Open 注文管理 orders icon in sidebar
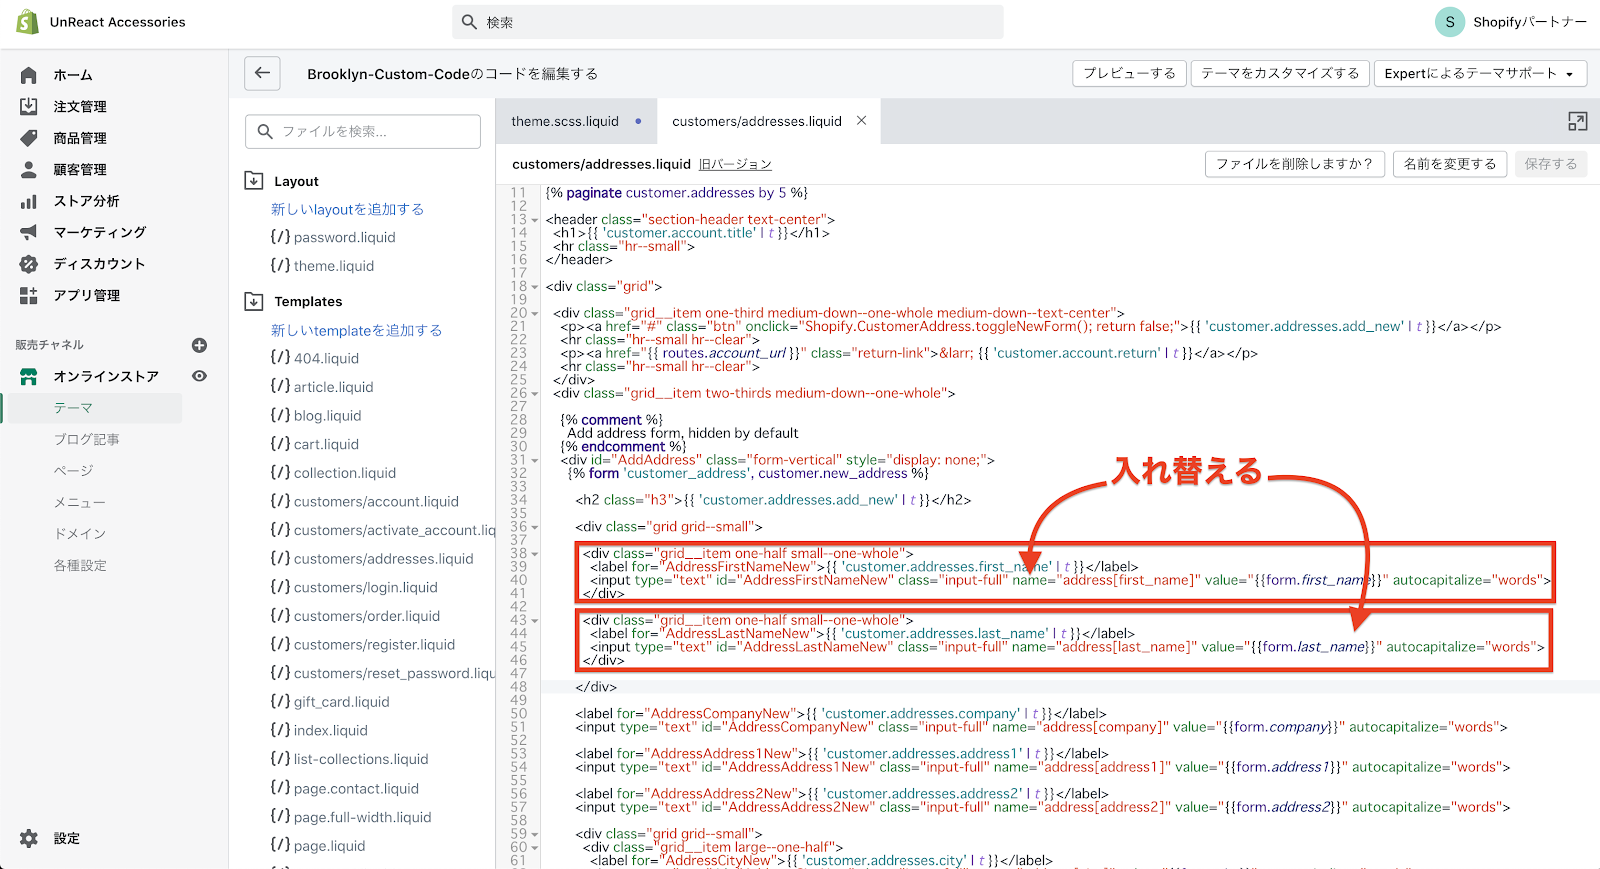1600x869 pixels. tap(29, 106)
